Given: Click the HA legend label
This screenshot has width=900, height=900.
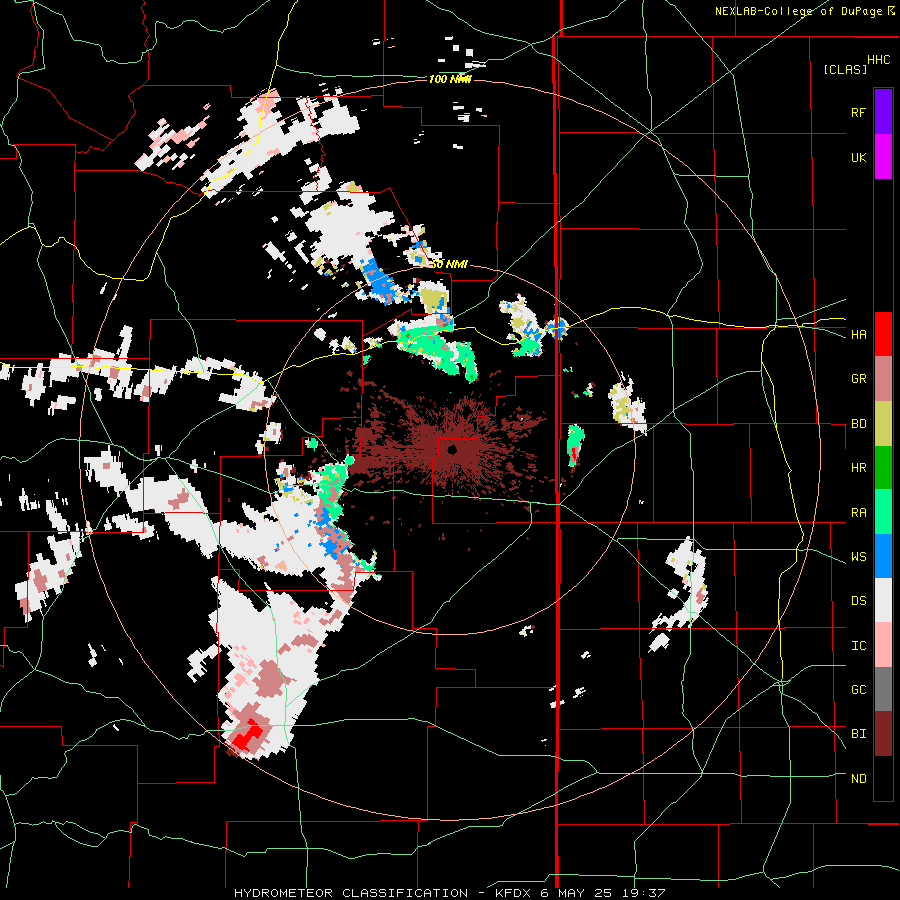Looking at the screenshot, I should 858,335.
